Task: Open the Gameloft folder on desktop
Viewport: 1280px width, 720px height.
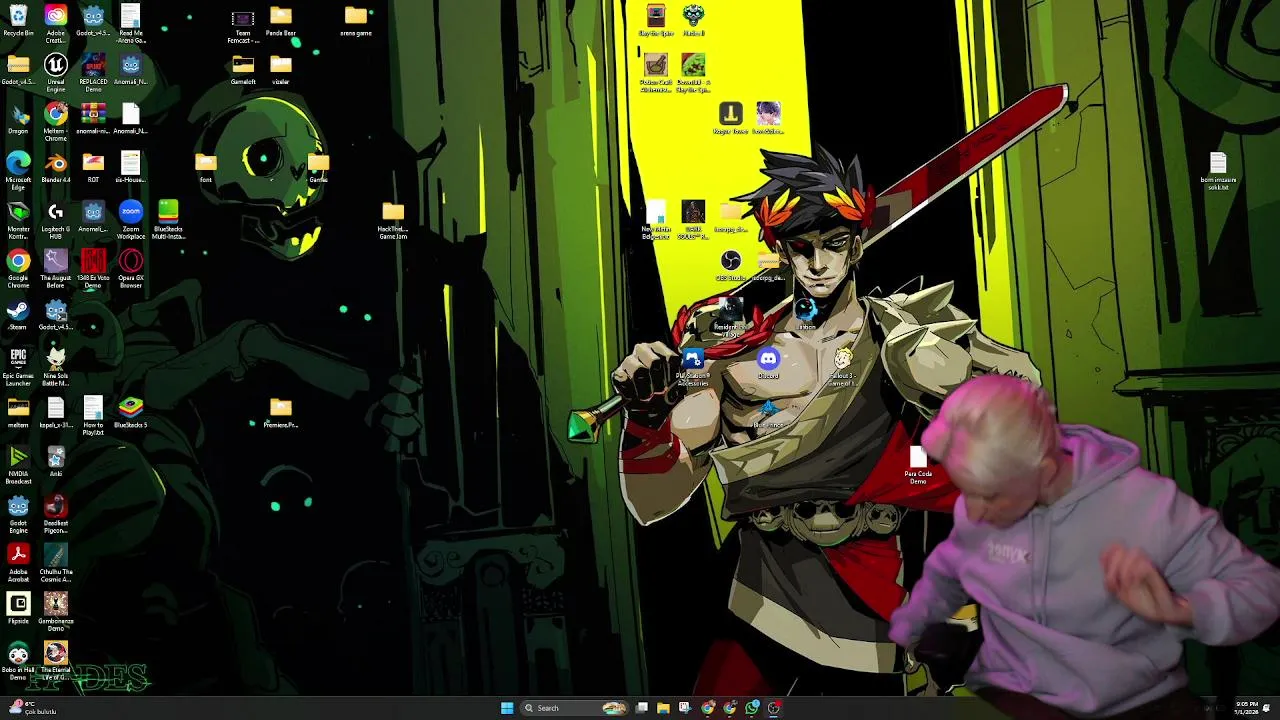Action: (243, 70)
